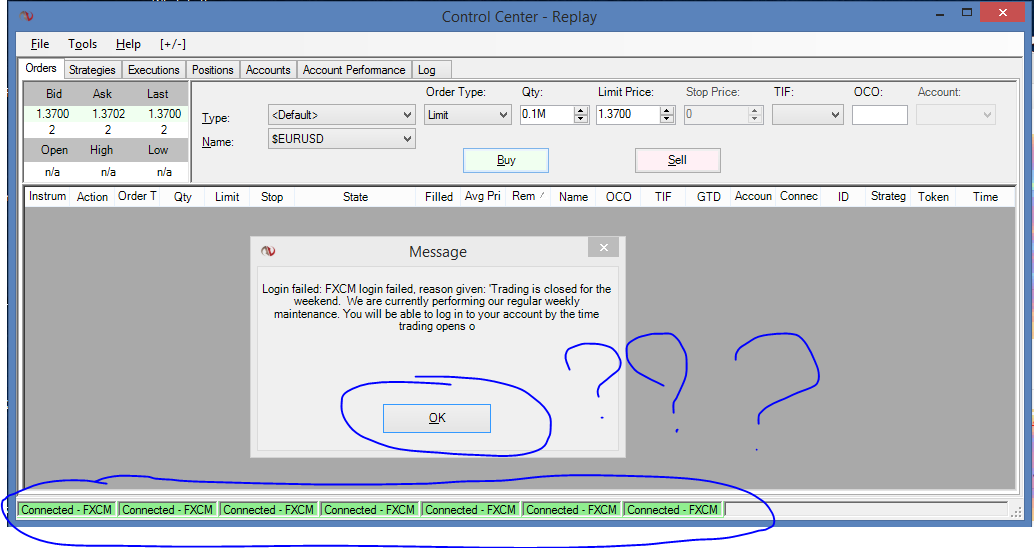Image resolution: width=1034 pixels, height=548 pixels.
Task: Click the [+/-] menu item
Action: click(x=173, y=44)
